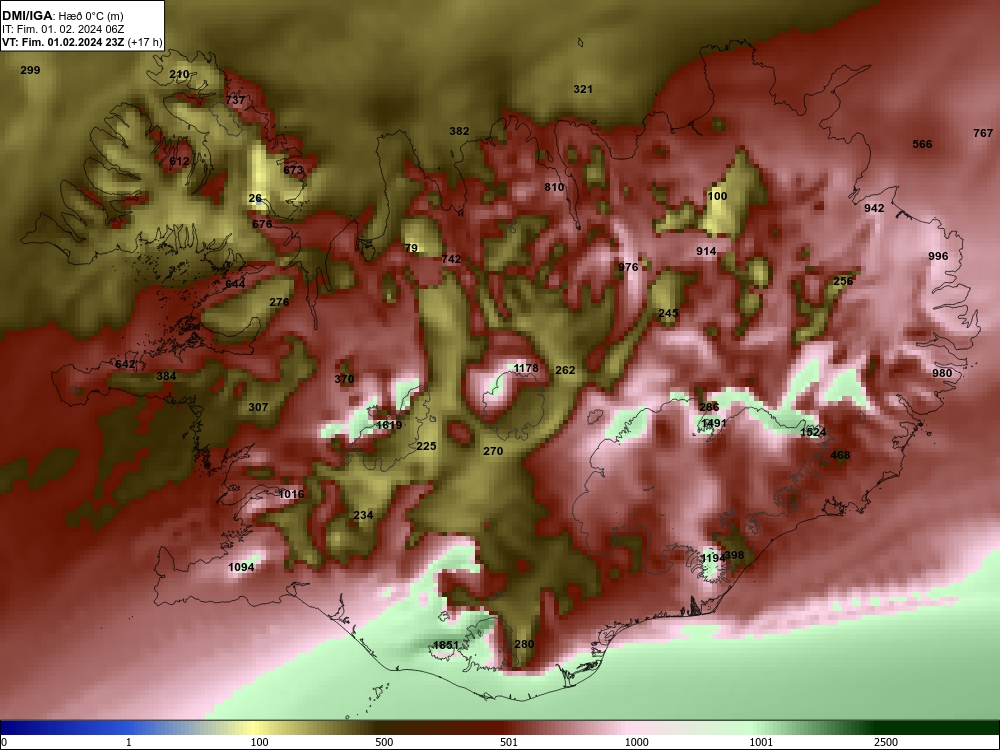1000x750 pixels.
Task: Click the map value 1016
Action: [x=291, y=494]
